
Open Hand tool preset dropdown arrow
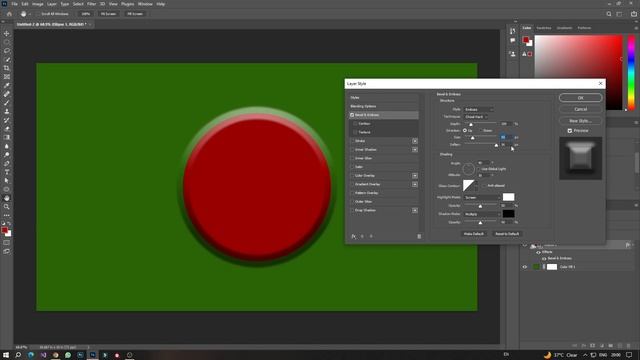pyautogui.click(x=30, y=14)
